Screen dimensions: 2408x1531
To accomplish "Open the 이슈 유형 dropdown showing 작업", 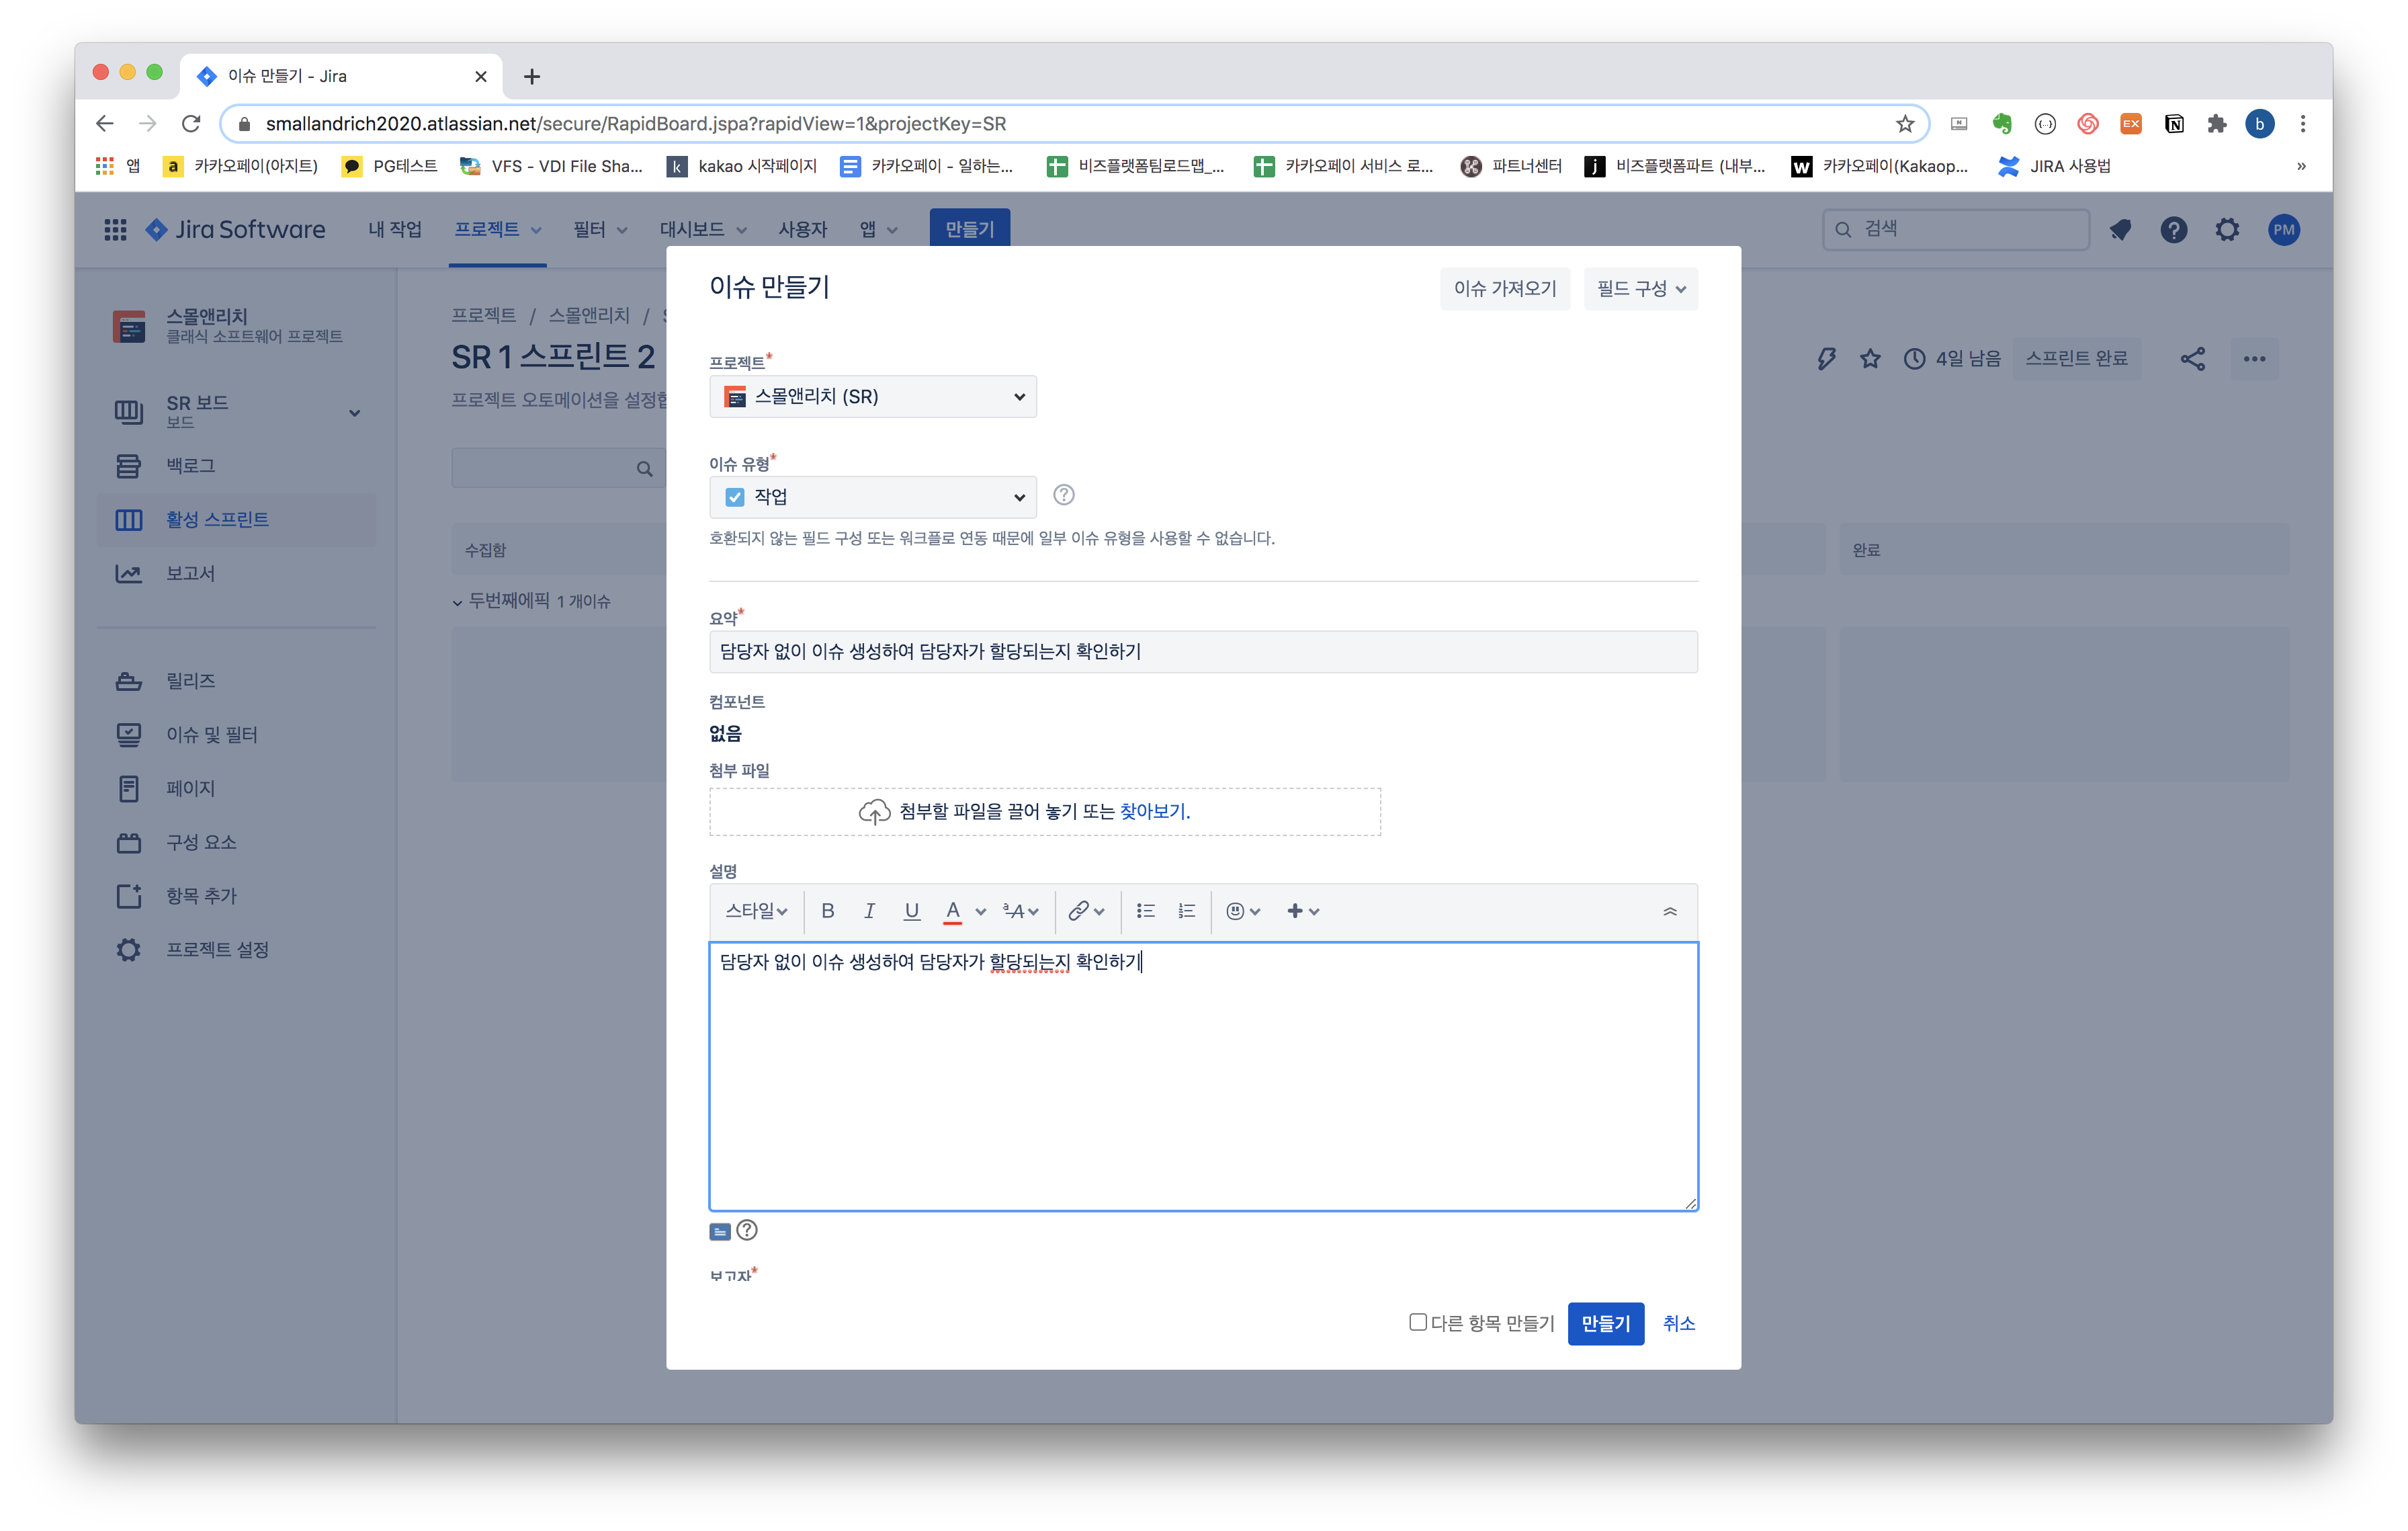I will (872, 497).
